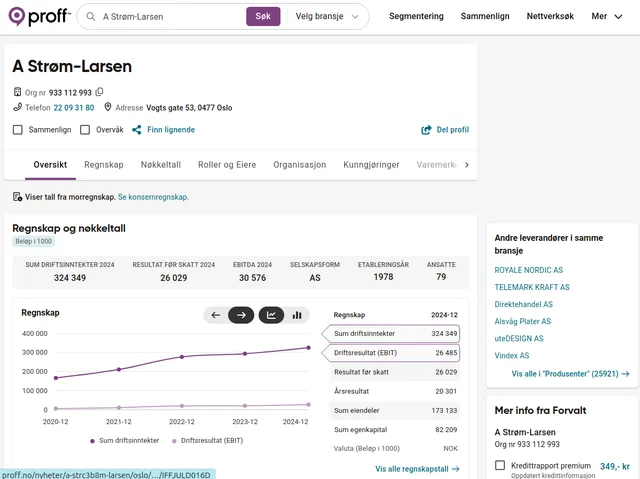Open the Vis alle regnskapstall link
This screenshot has height=479, width=640.
417,468
